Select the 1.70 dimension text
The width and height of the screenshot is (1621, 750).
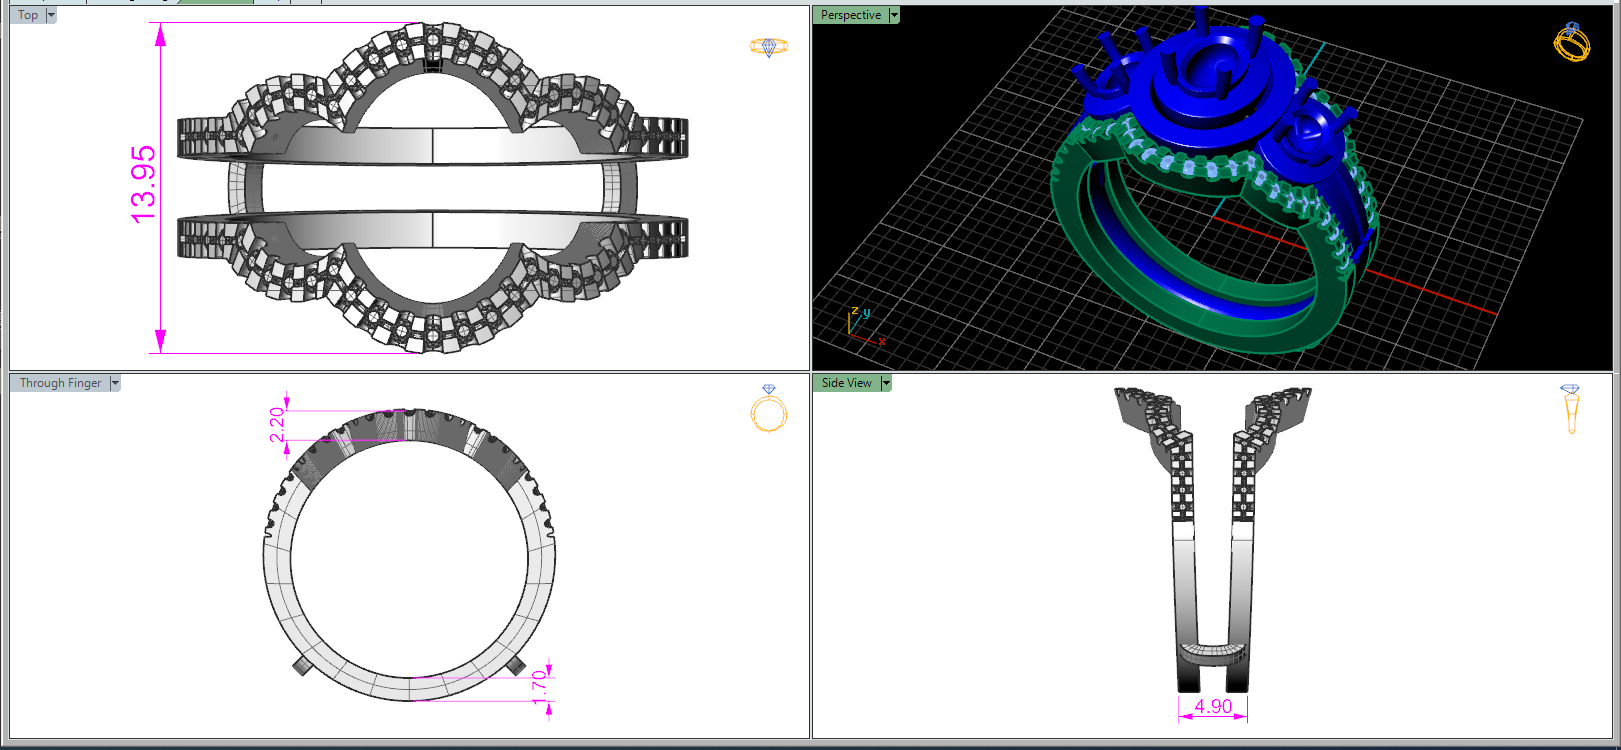coord(540,686)
